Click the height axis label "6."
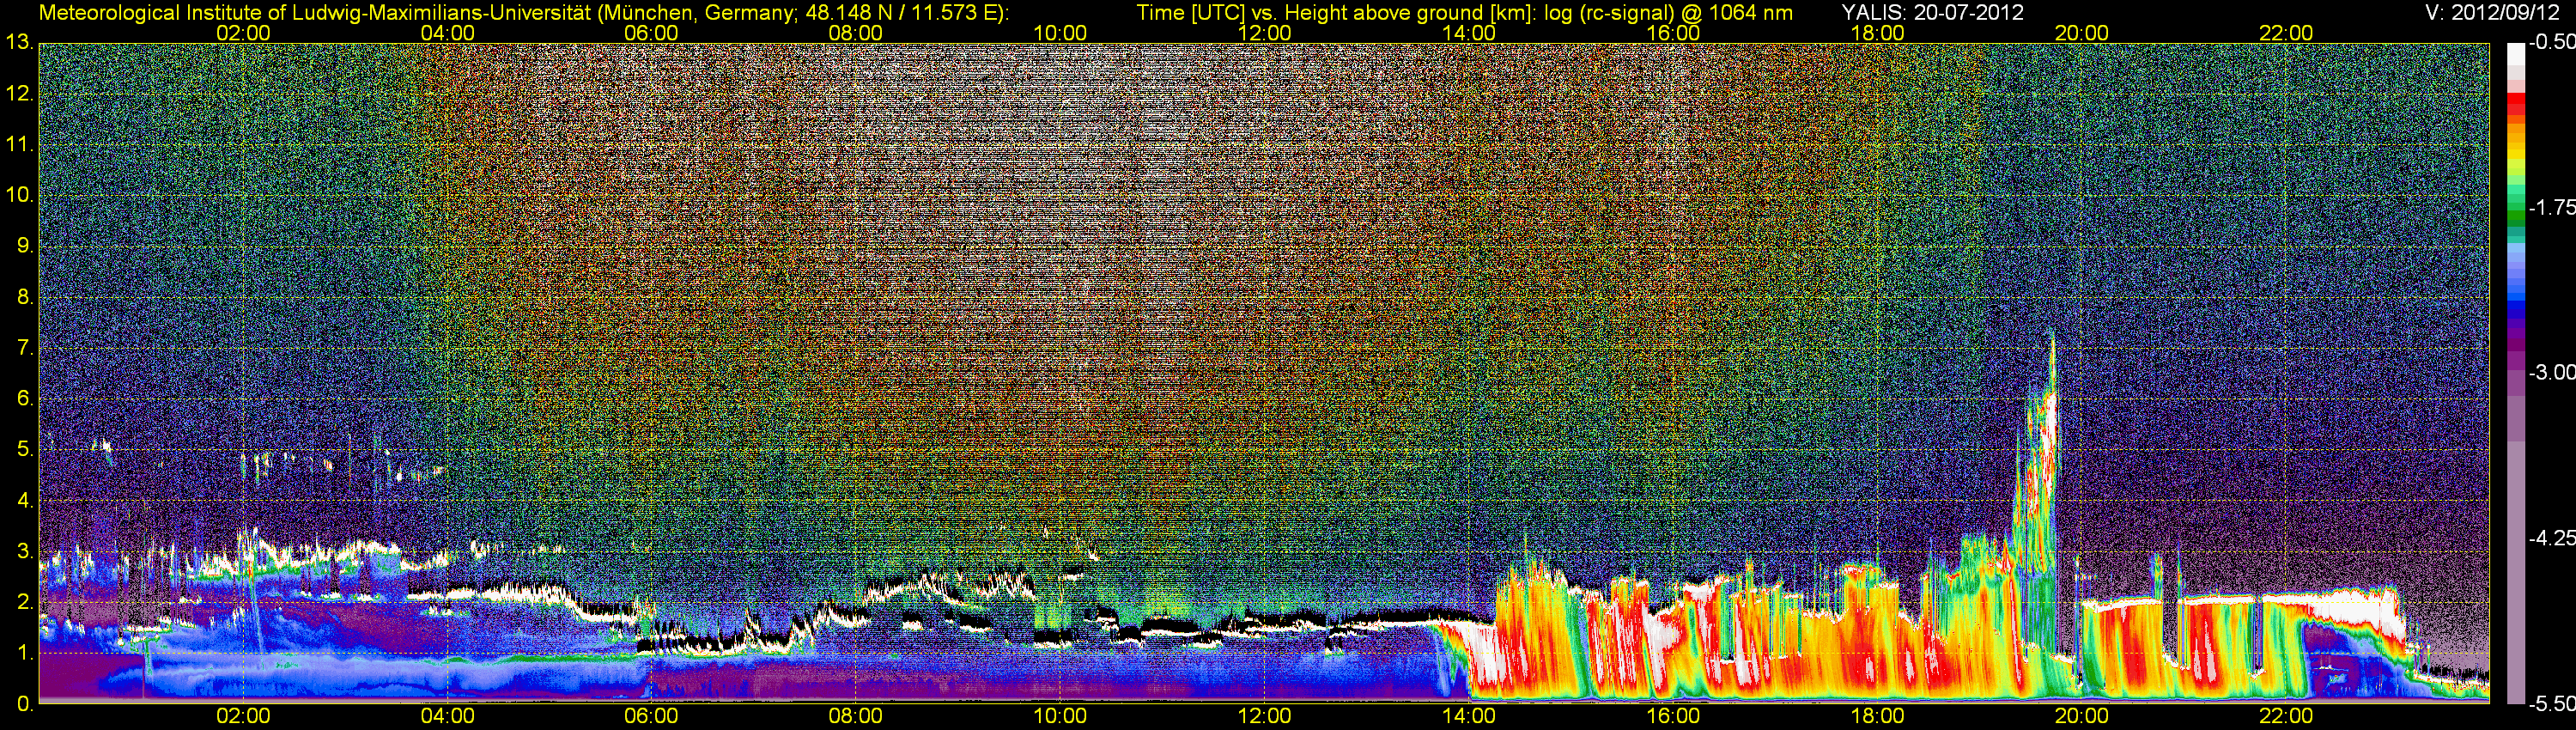The image size is (2576, 730). pyautogui.click(x=24, y=399)
